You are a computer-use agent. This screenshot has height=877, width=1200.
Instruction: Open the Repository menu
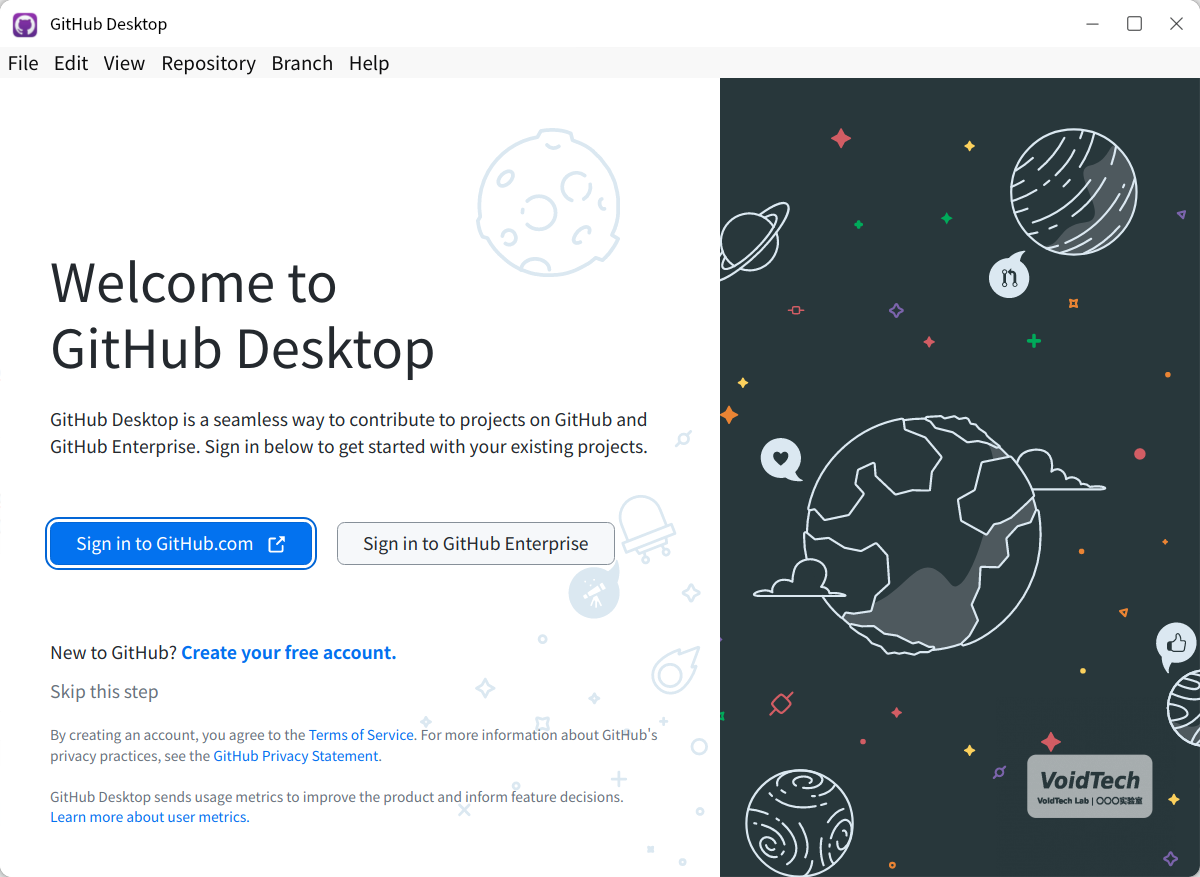tap(208, 63)
